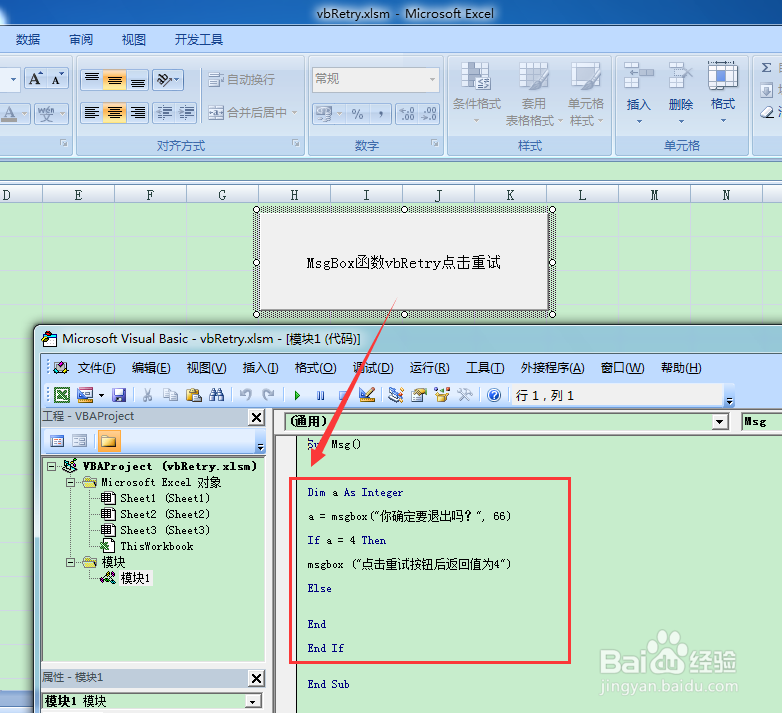
Task: Click Paste icon in VBA toolbar
Action: (194, 395)
